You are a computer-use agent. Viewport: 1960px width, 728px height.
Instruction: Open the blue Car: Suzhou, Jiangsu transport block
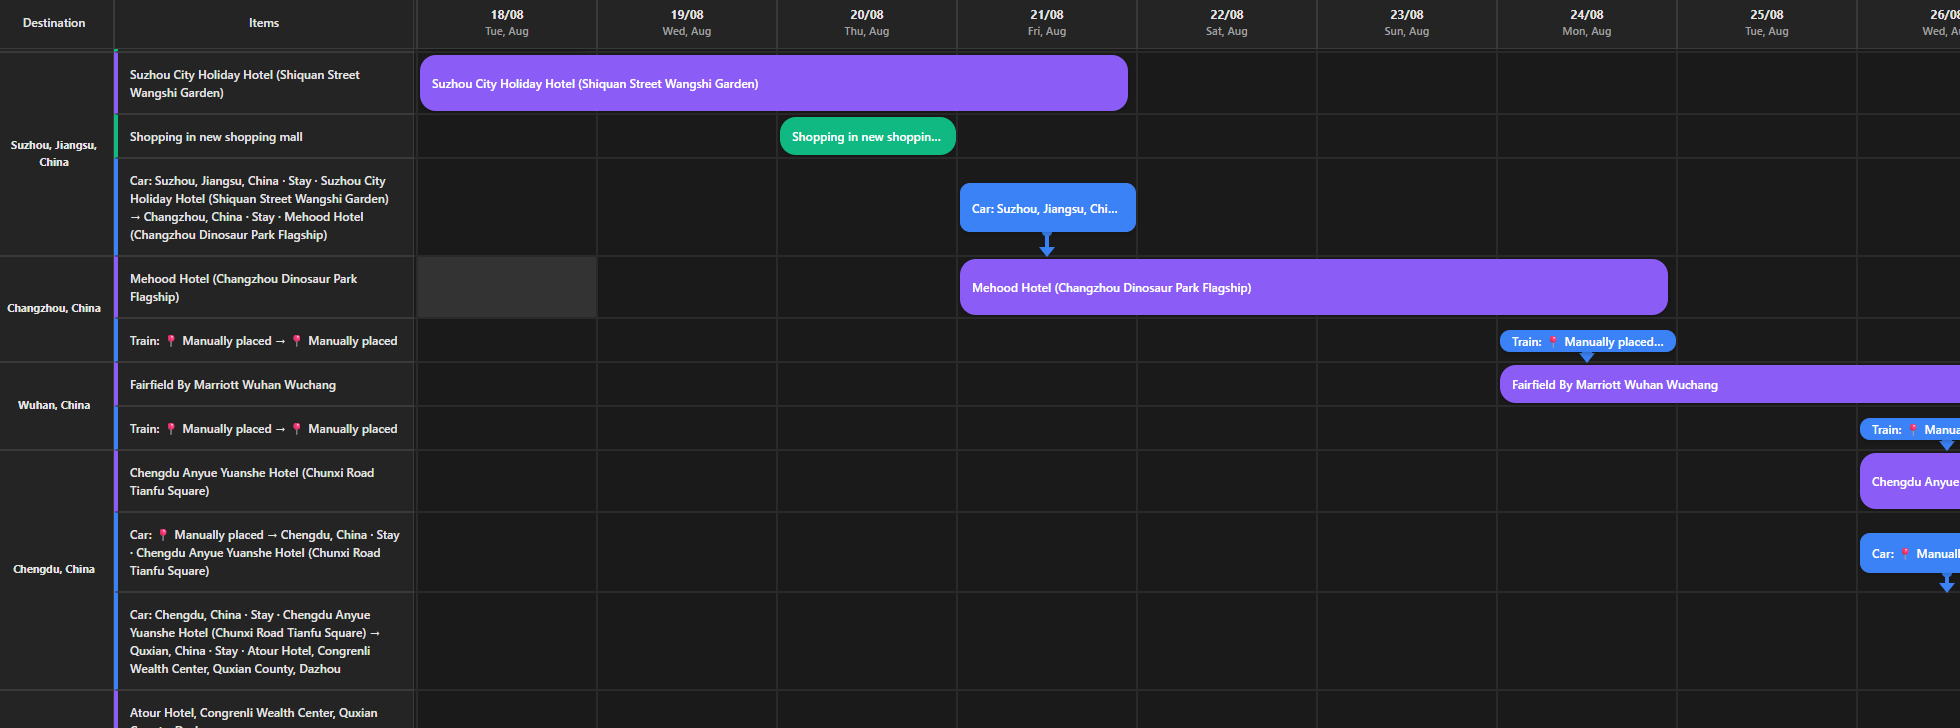(x=1047, y=208)
